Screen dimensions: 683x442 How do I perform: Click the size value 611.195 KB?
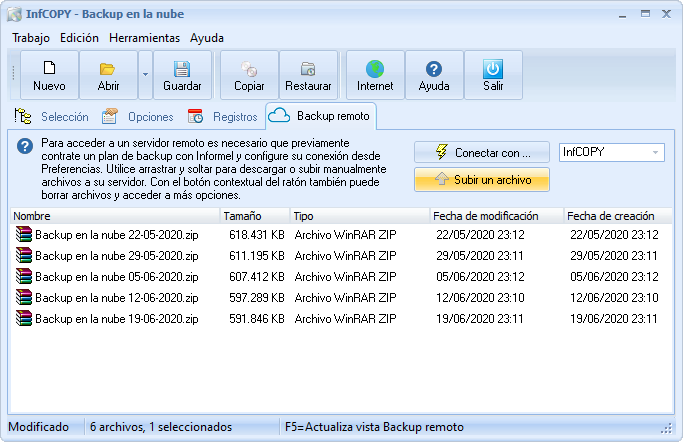257,256
